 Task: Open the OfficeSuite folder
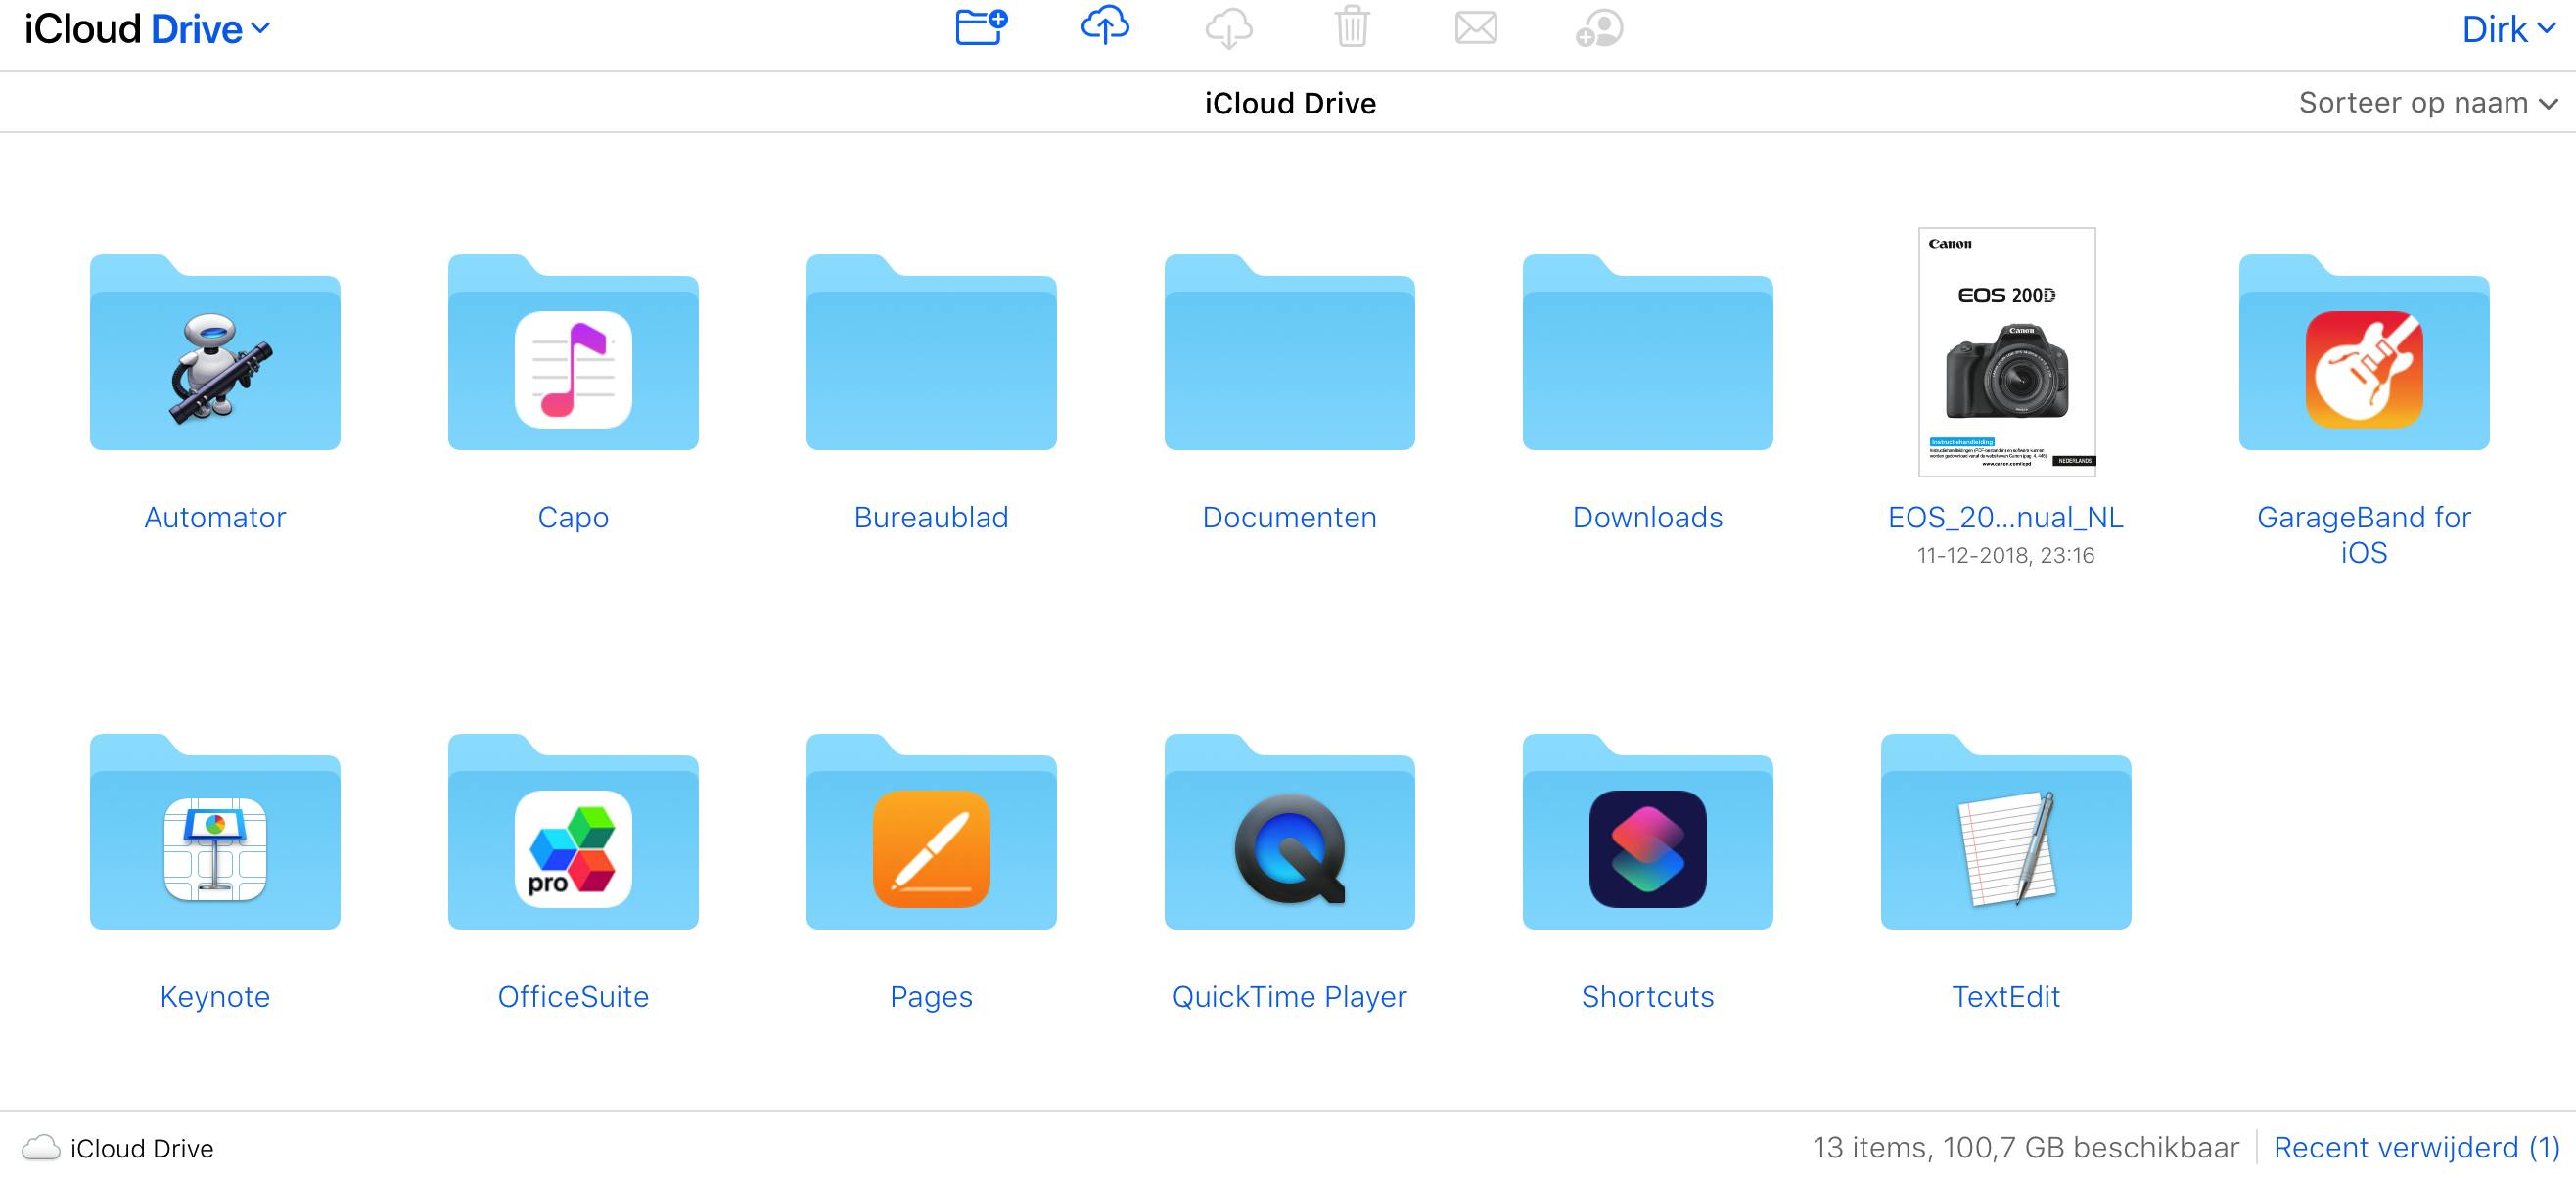click(573, 833)
